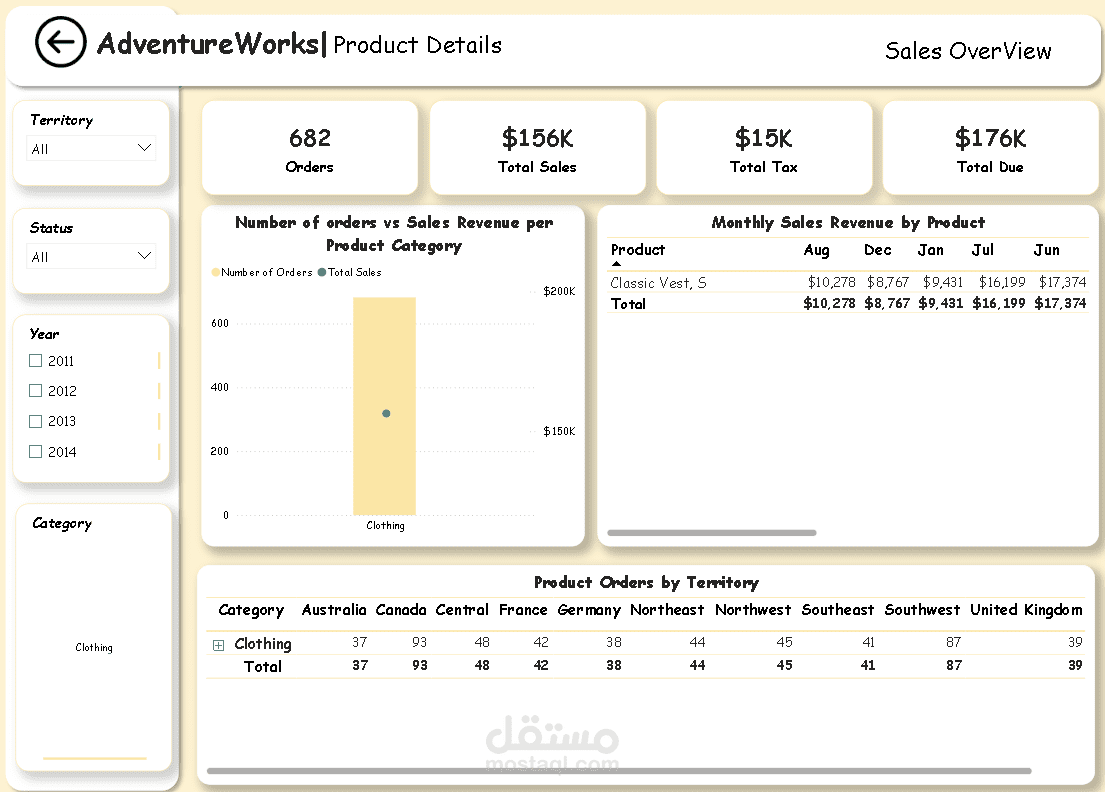The height and width of the screenshot is (792, 1105).
Task: Click the Monthly Sales table horizontal scrollbar
Action: pyautogui.click(x=712, y=533)
